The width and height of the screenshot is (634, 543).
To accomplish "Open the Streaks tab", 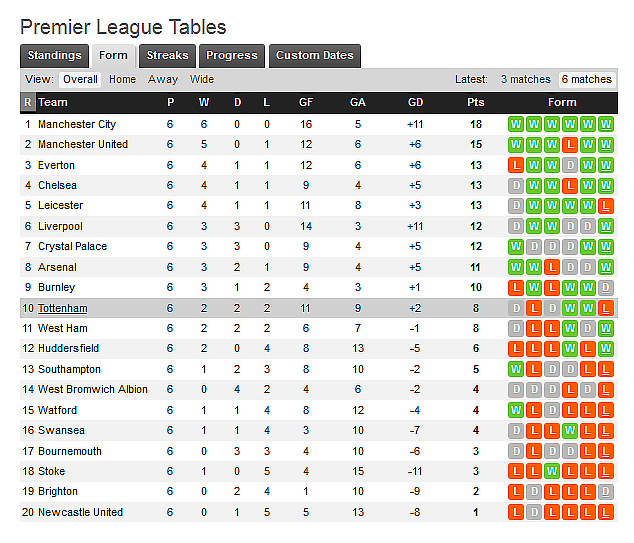I will (x=167, y=56).
